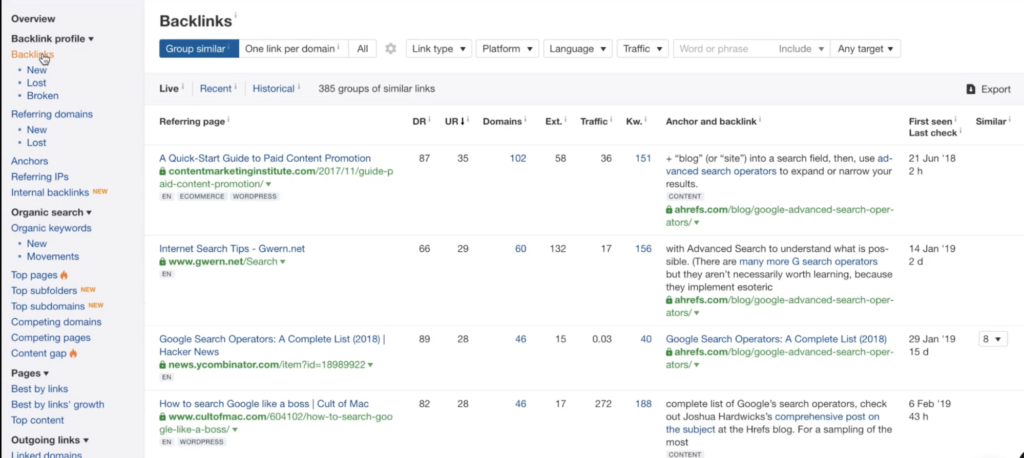Switch to the Recent tab
Image resolution: width=1024 pixels, height=458 pixels.
click(216, 89)
